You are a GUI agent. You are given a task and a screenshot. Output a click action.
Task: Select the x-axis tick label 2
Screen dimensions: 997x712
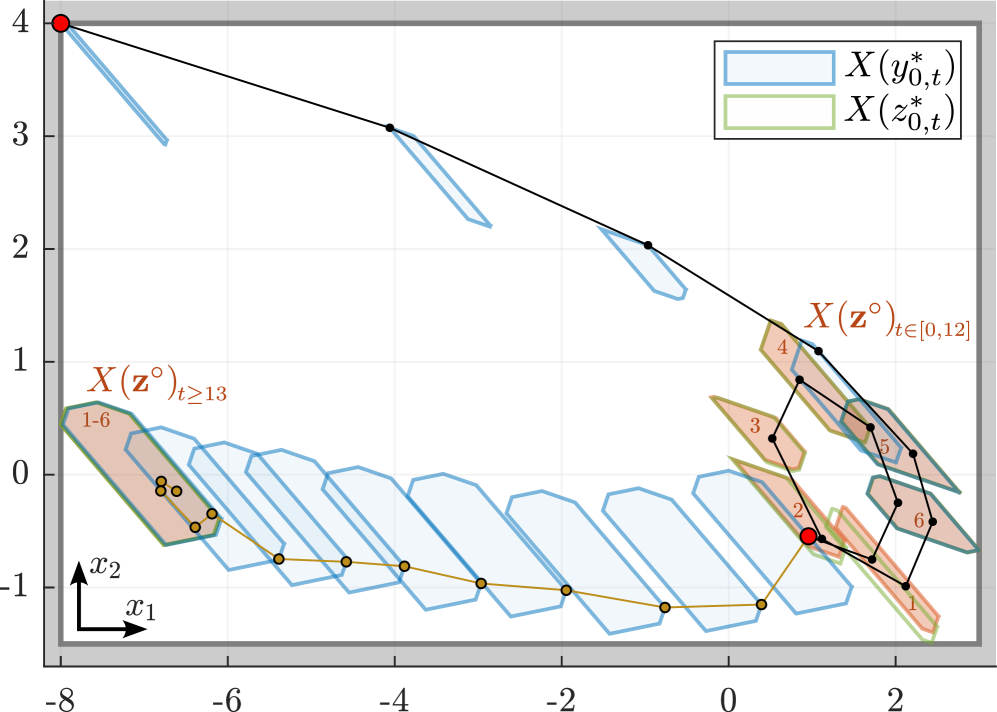coord(895,695)
